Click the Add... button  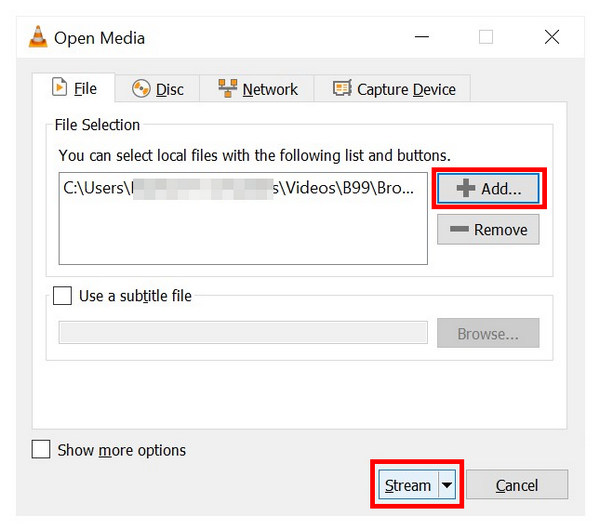488,188
